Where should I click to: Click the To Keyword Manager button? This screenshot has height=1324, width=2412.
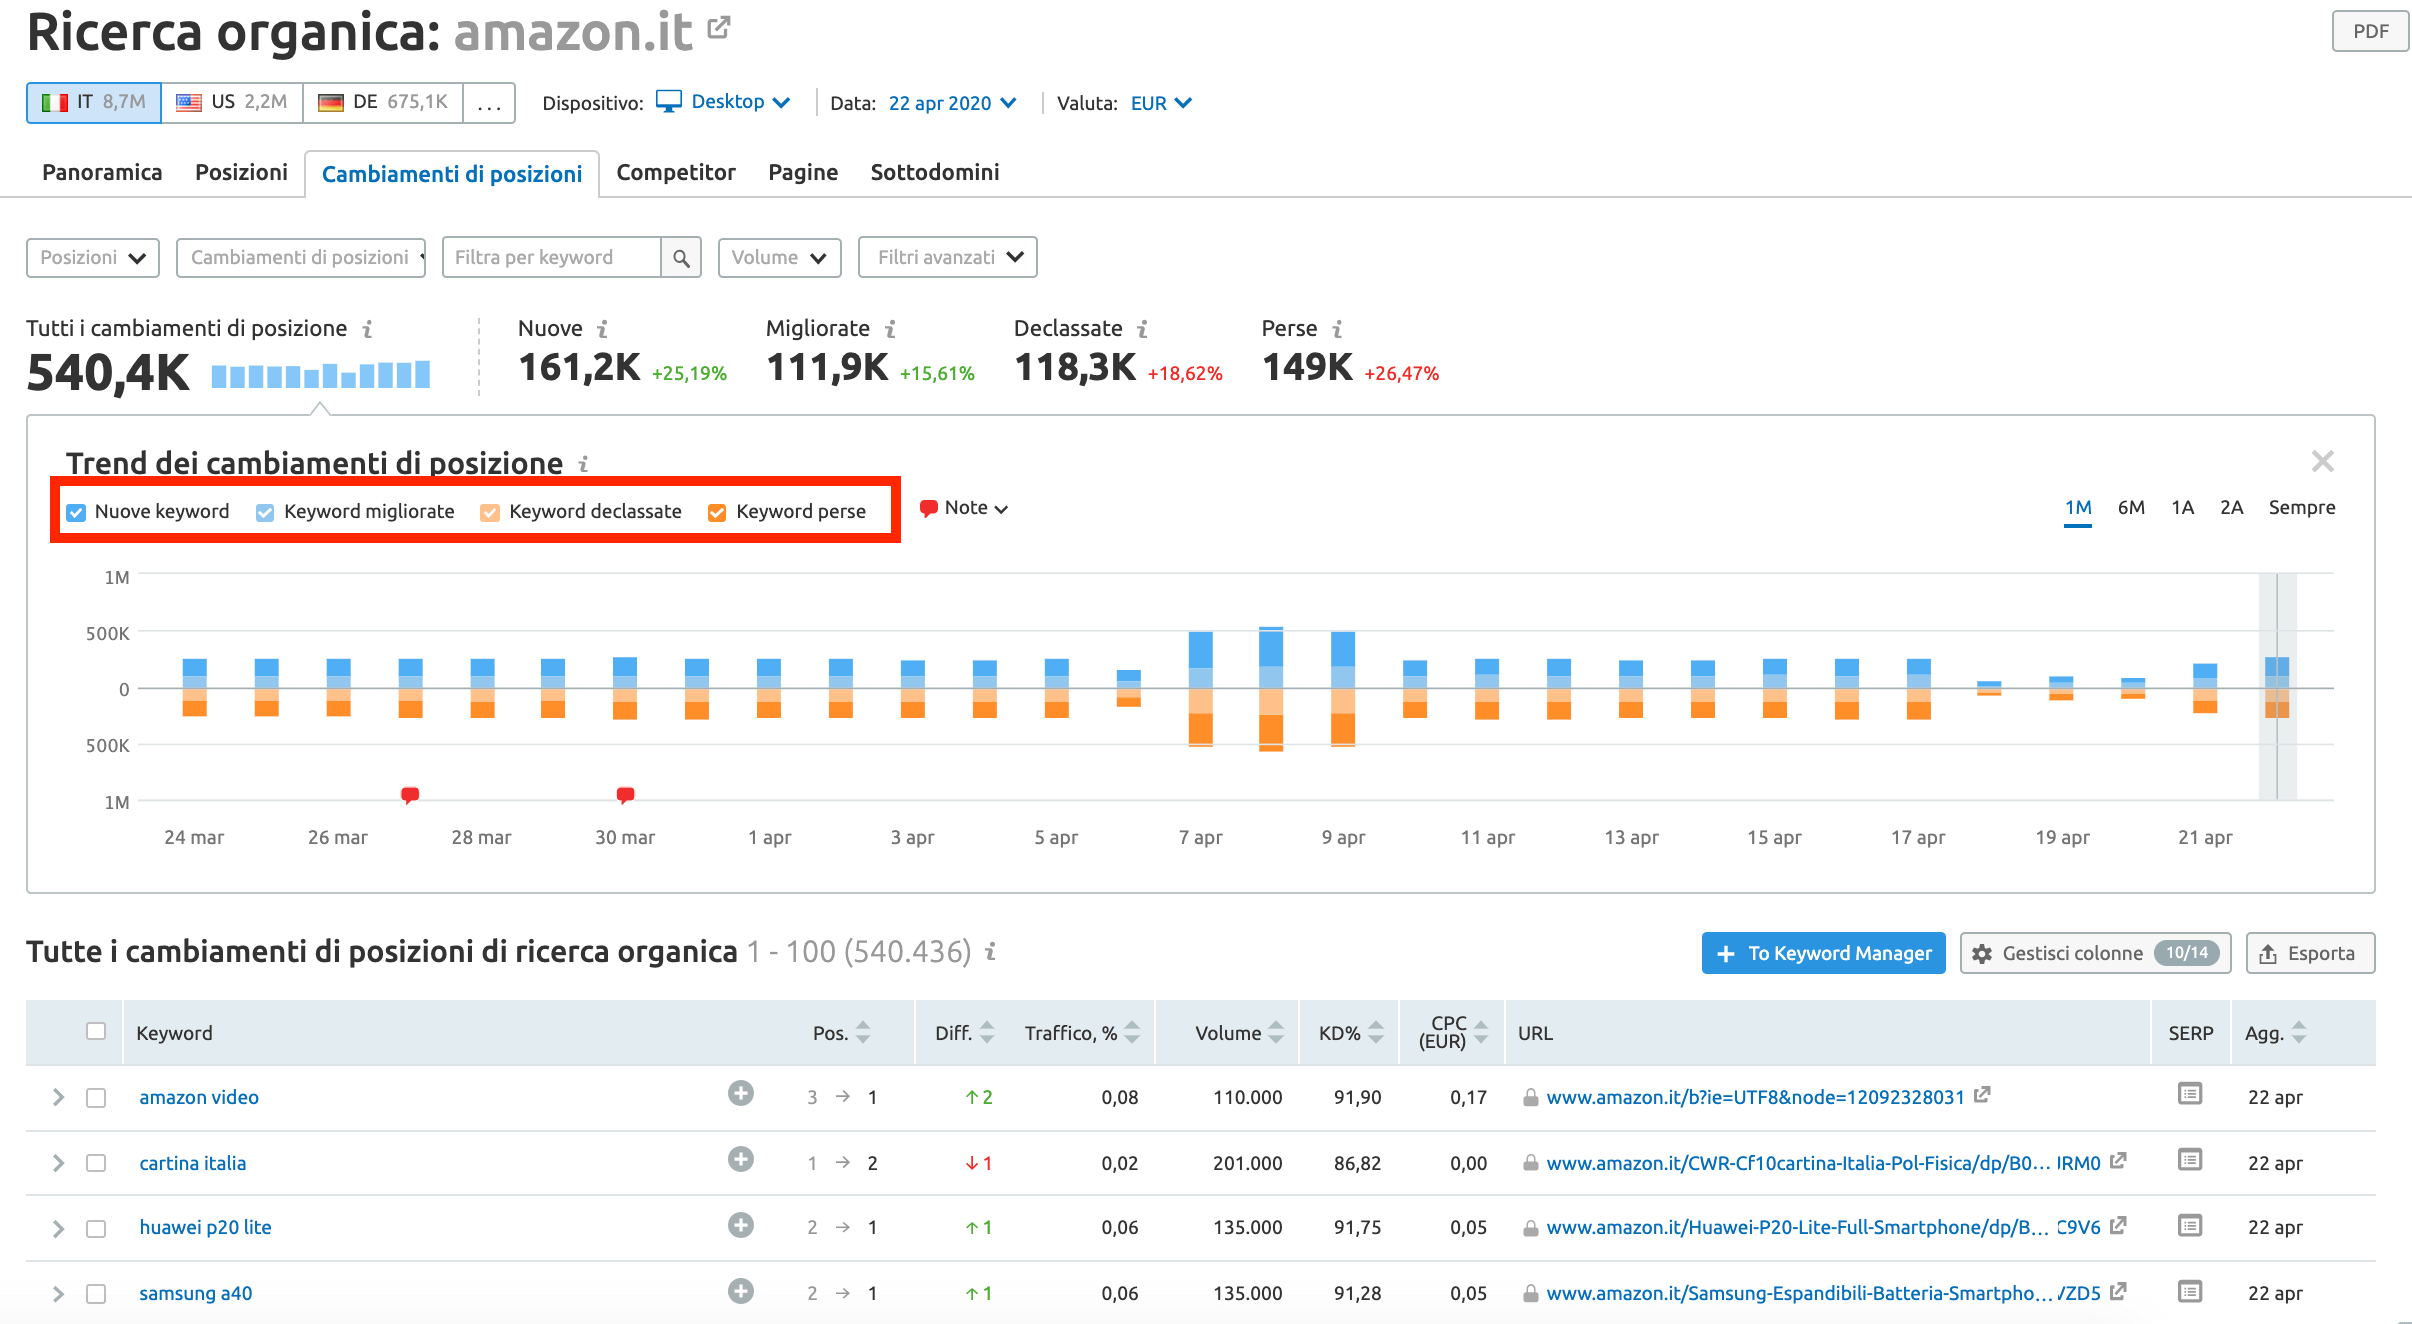(1822, 953)
